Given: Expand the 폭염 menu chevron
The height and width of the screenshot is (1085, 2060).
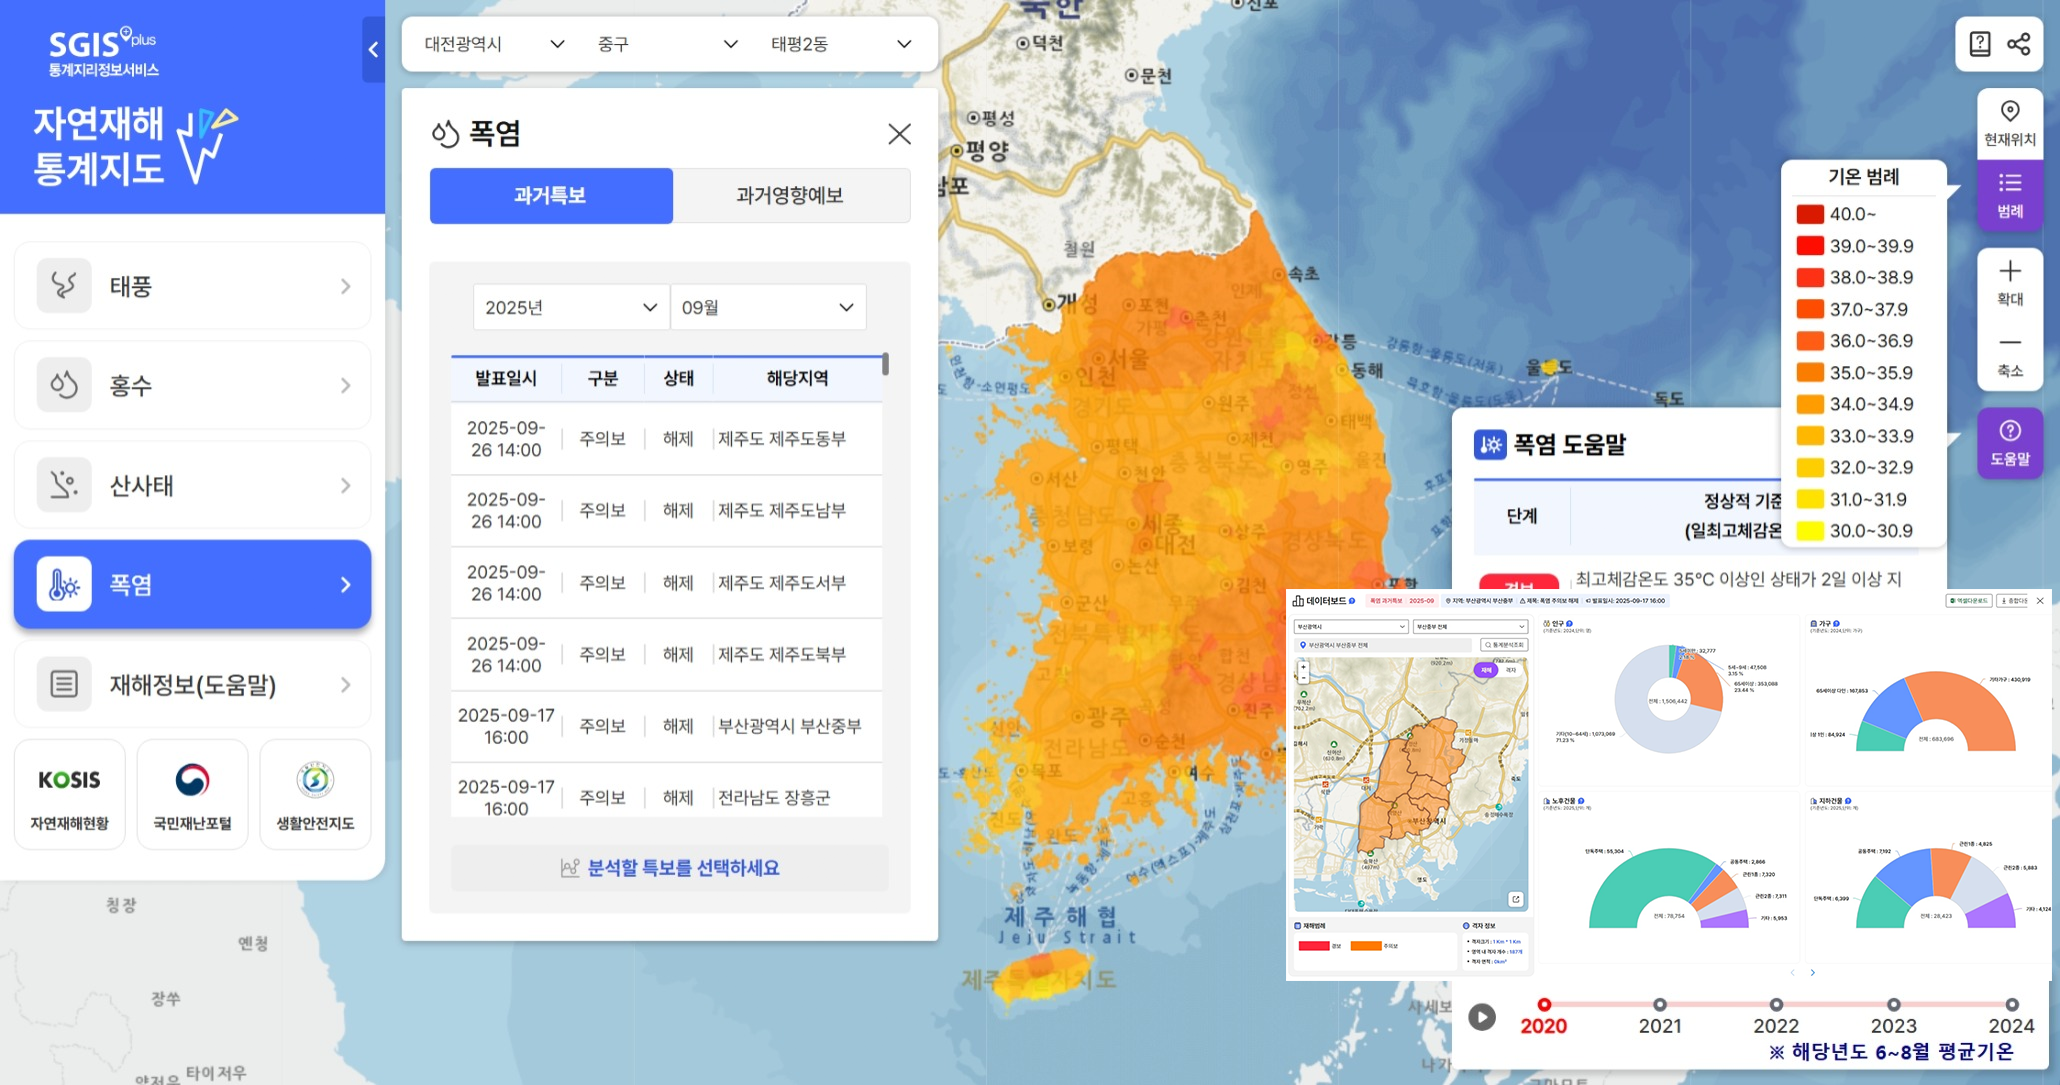Looking at the screenshot, I should [x=346, y=584].
